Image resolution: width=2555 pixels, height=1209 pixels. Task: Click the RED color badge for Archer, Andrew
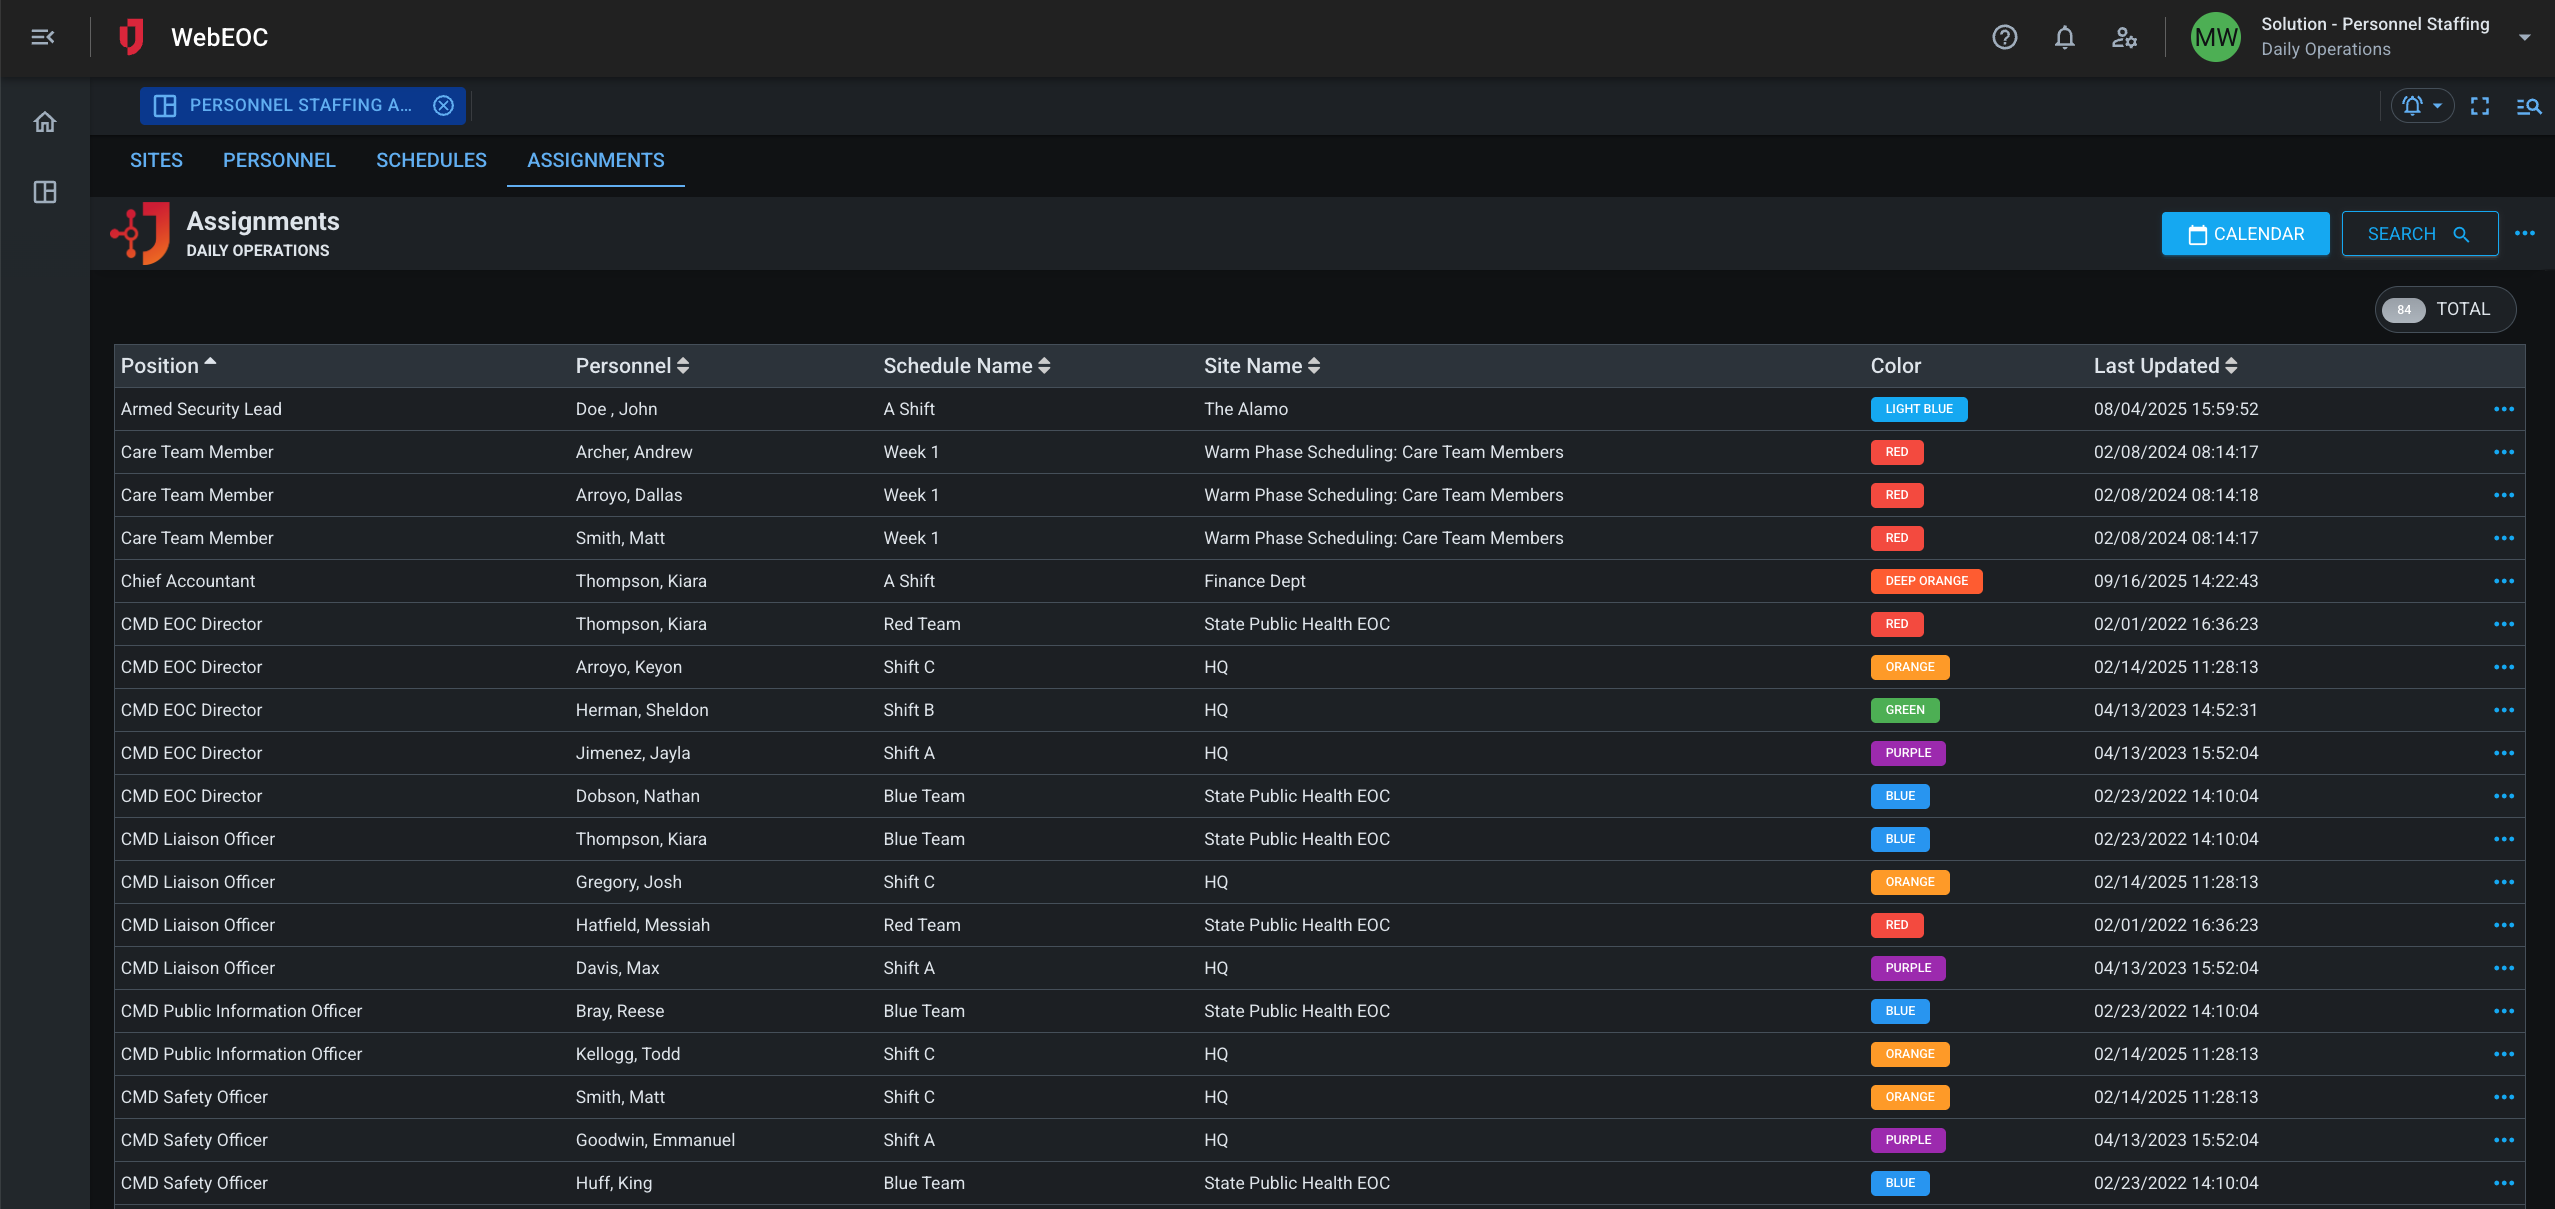[1896, 452]
